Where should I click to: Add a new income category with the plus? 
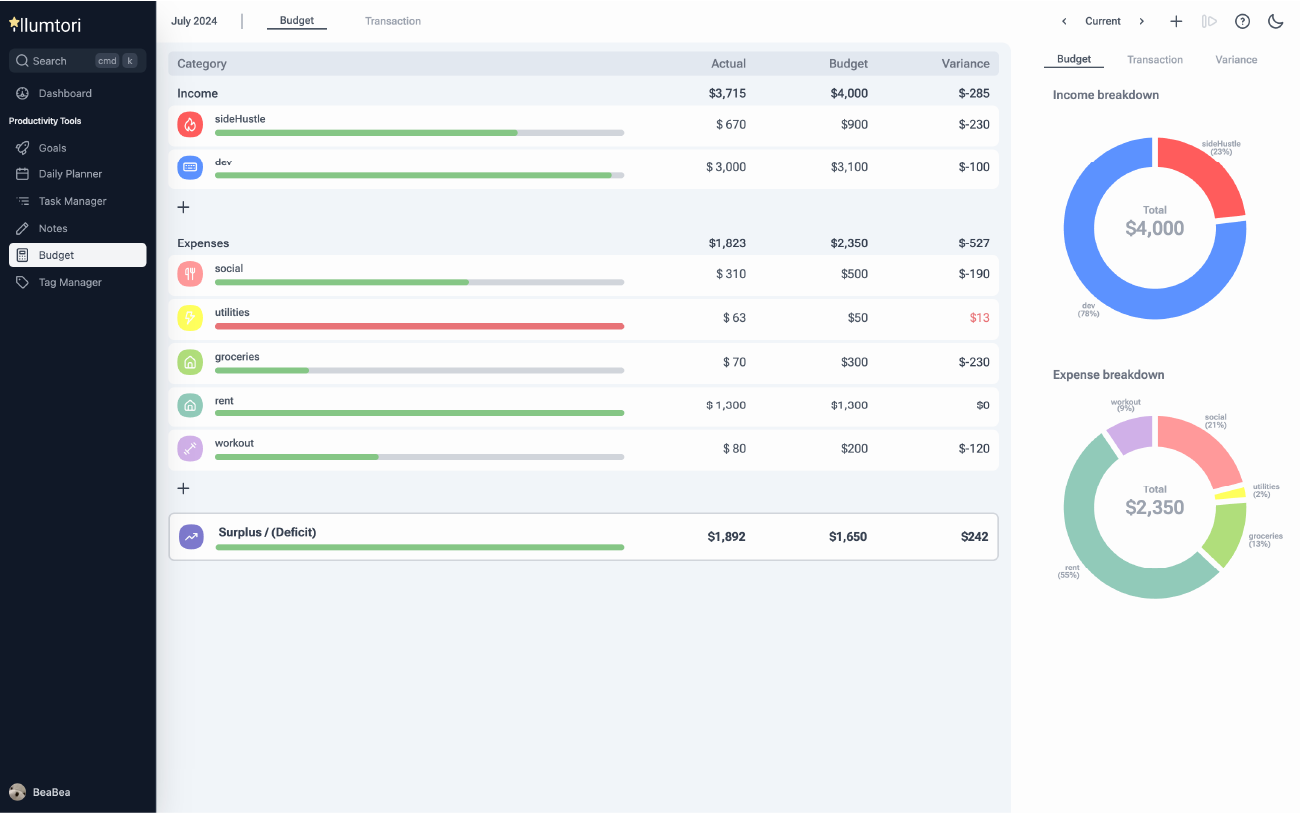point(183,207)
